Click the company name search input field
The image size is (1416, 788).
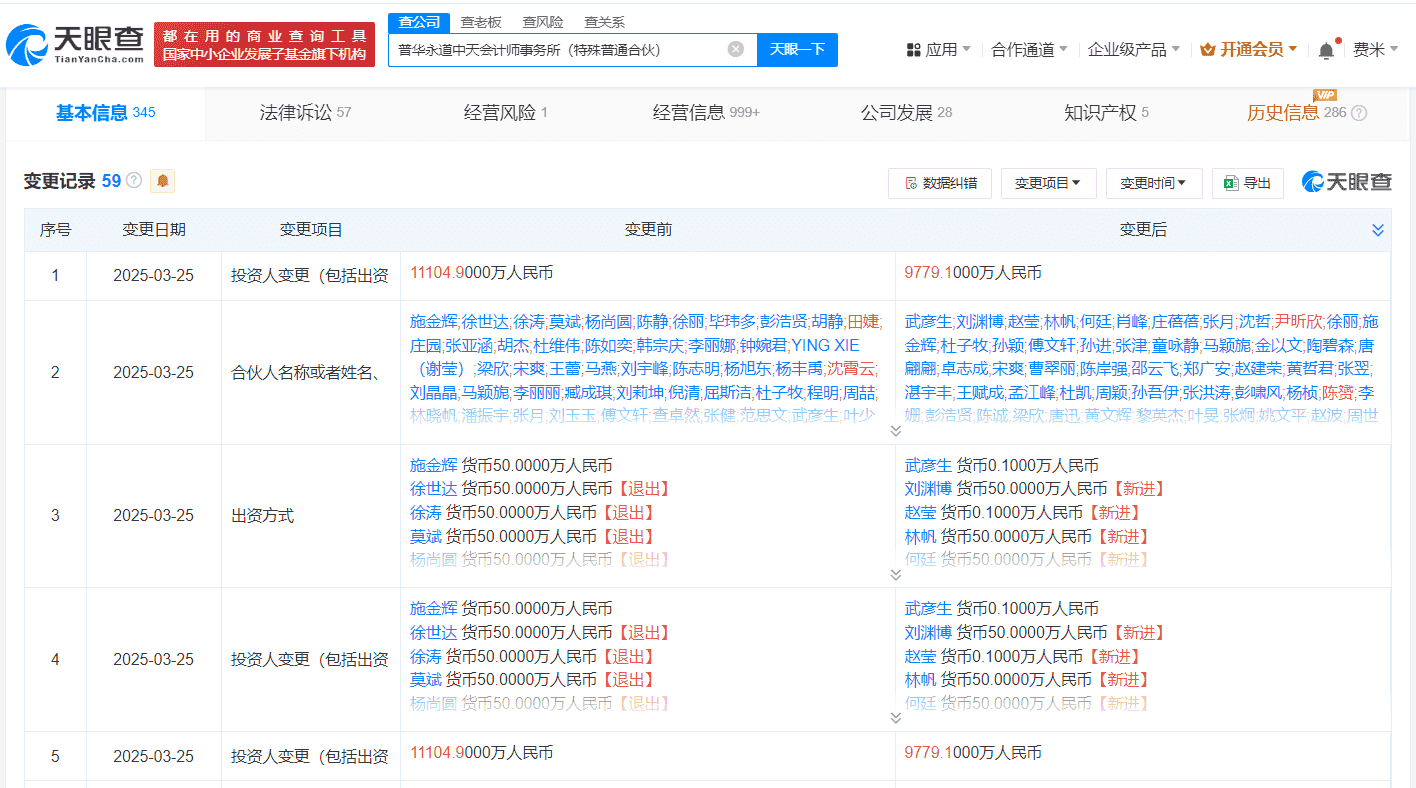click(x=555, y=49)
